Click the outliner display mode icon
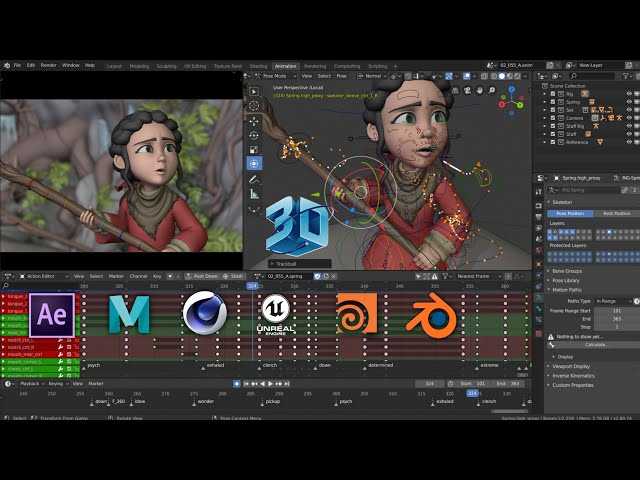The image size is (640, 480). (556, 76)
